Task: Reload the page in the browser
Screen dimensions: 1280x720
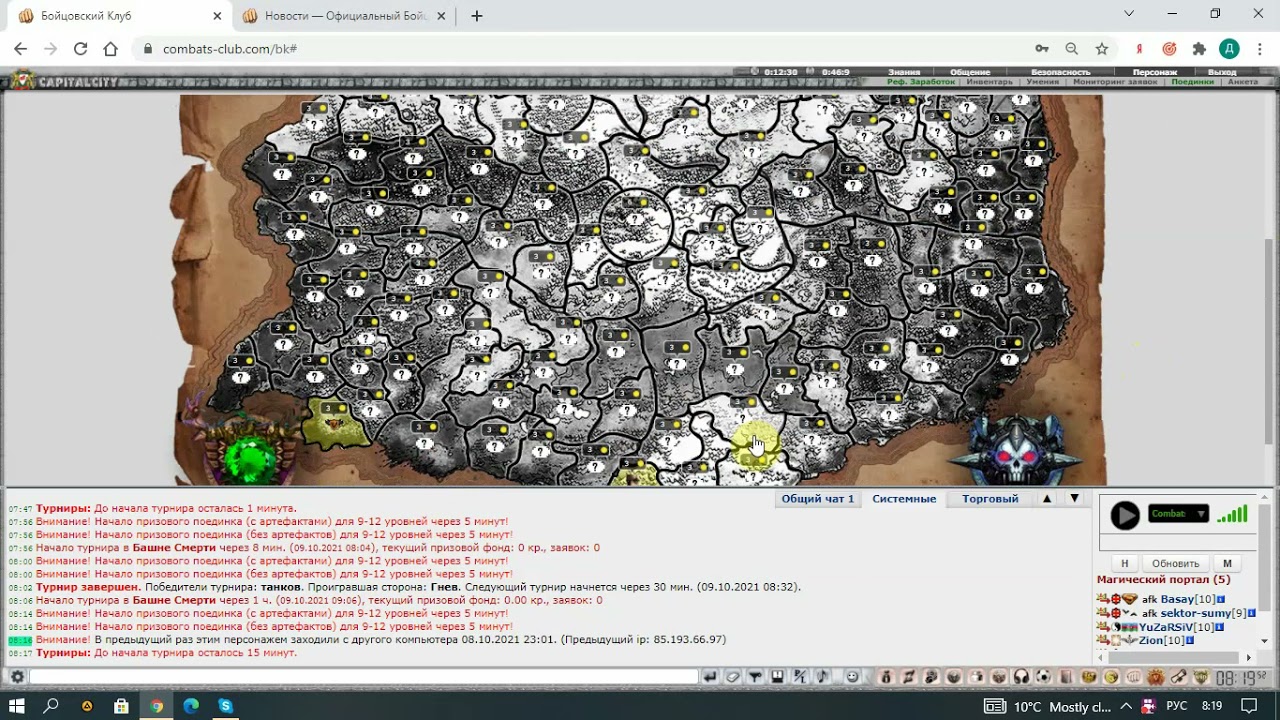Action: click(80, 48)
